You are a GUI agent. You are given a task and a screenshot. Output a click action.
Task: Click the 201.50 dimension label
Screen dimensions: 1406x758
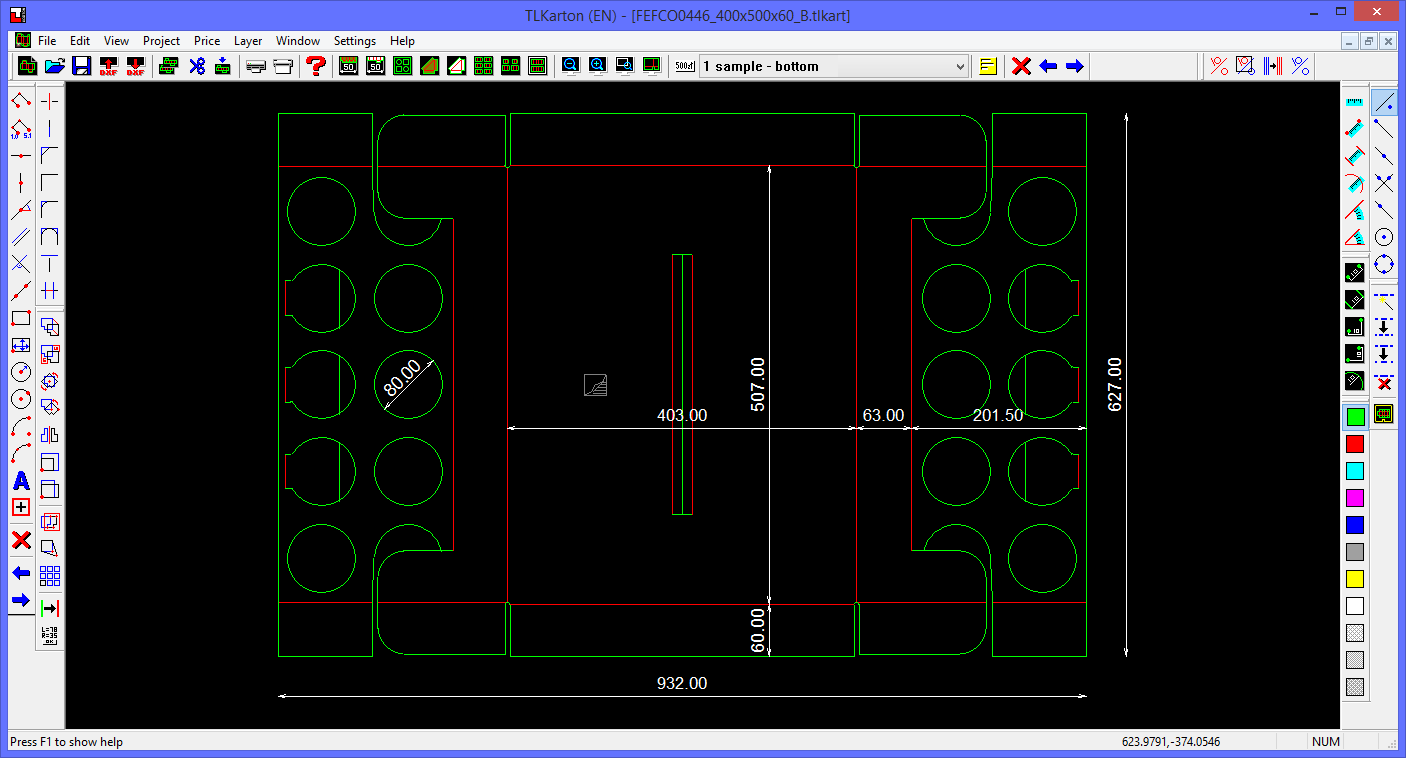[998, 415]
